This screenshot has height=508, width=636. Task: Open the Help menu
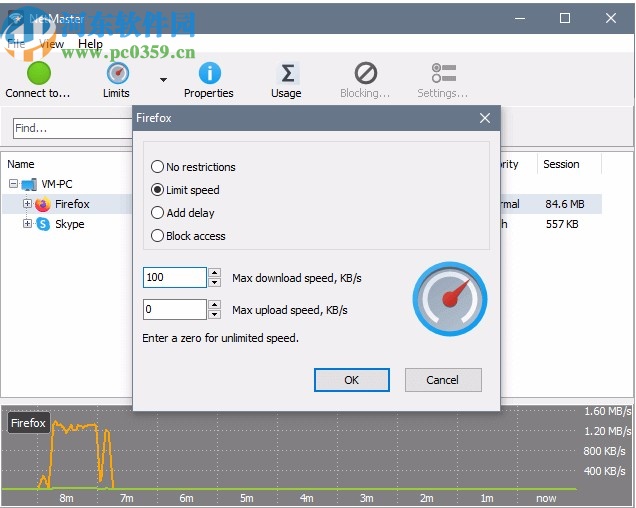click(x=90, y=44)
